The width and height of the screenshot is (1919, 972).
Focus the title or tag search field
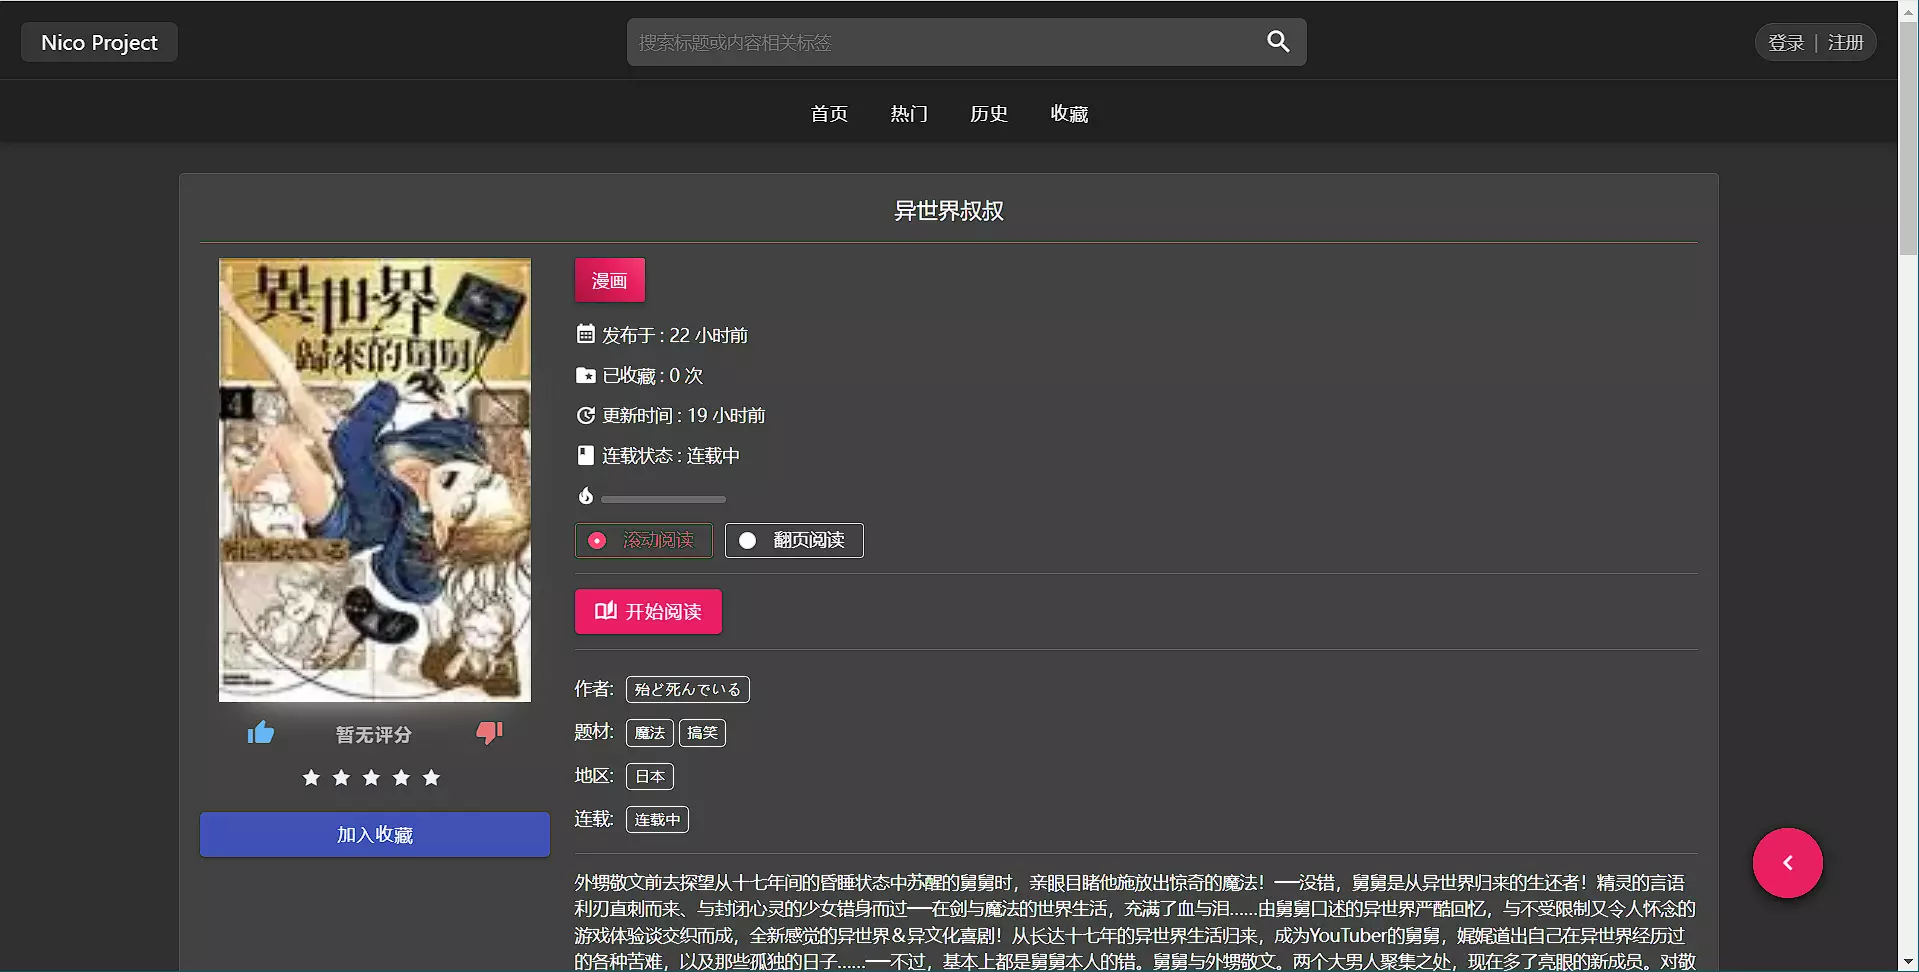coord(940,43)
